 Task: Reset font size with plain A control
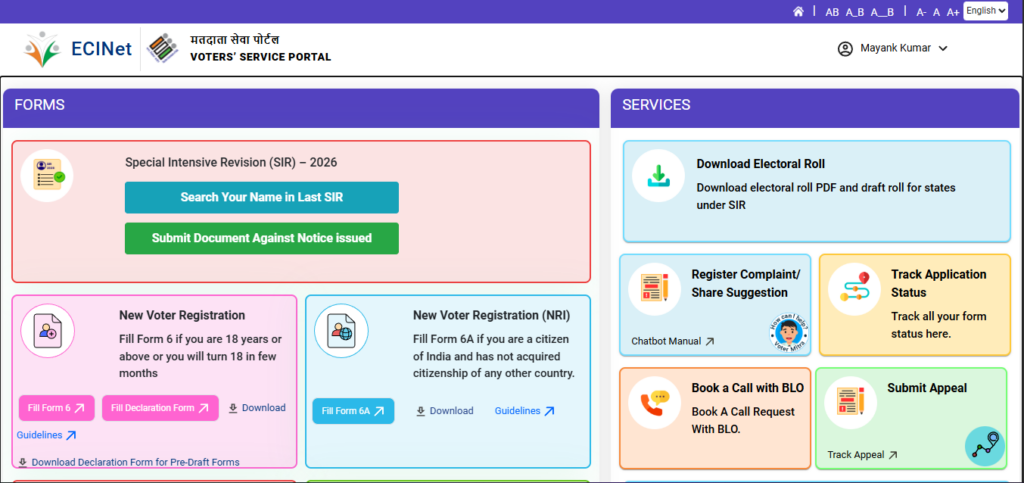936,12
